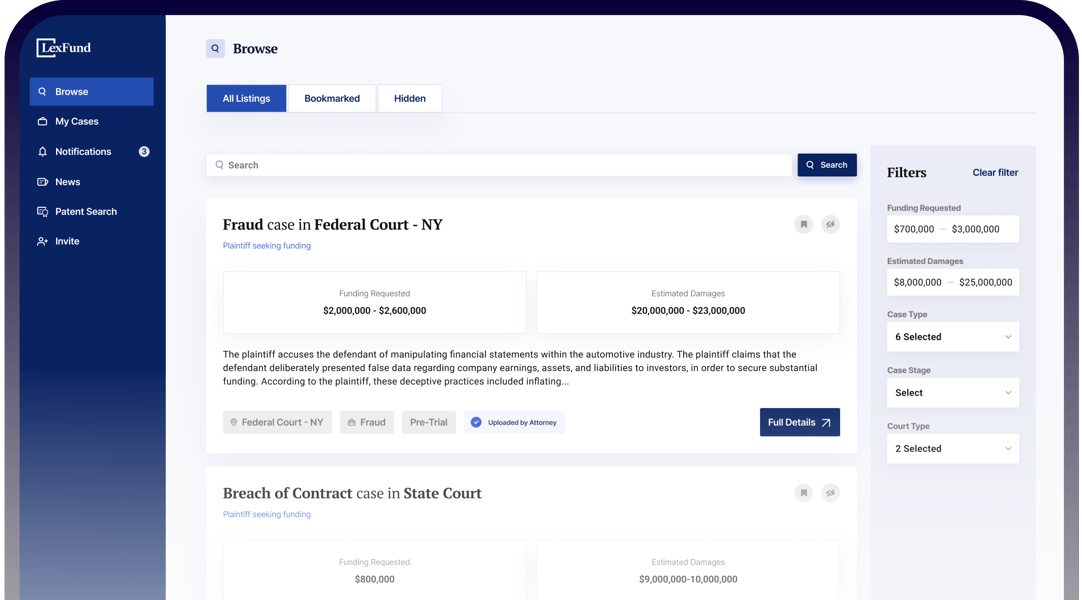Click the LexFund logo
The height and width of the screenshot is (600, 1082).
[64, 47]
